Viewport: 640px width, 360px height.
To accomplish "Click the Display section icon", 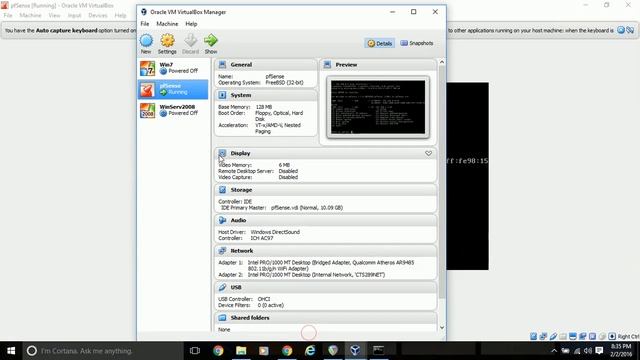I will 222,153.
